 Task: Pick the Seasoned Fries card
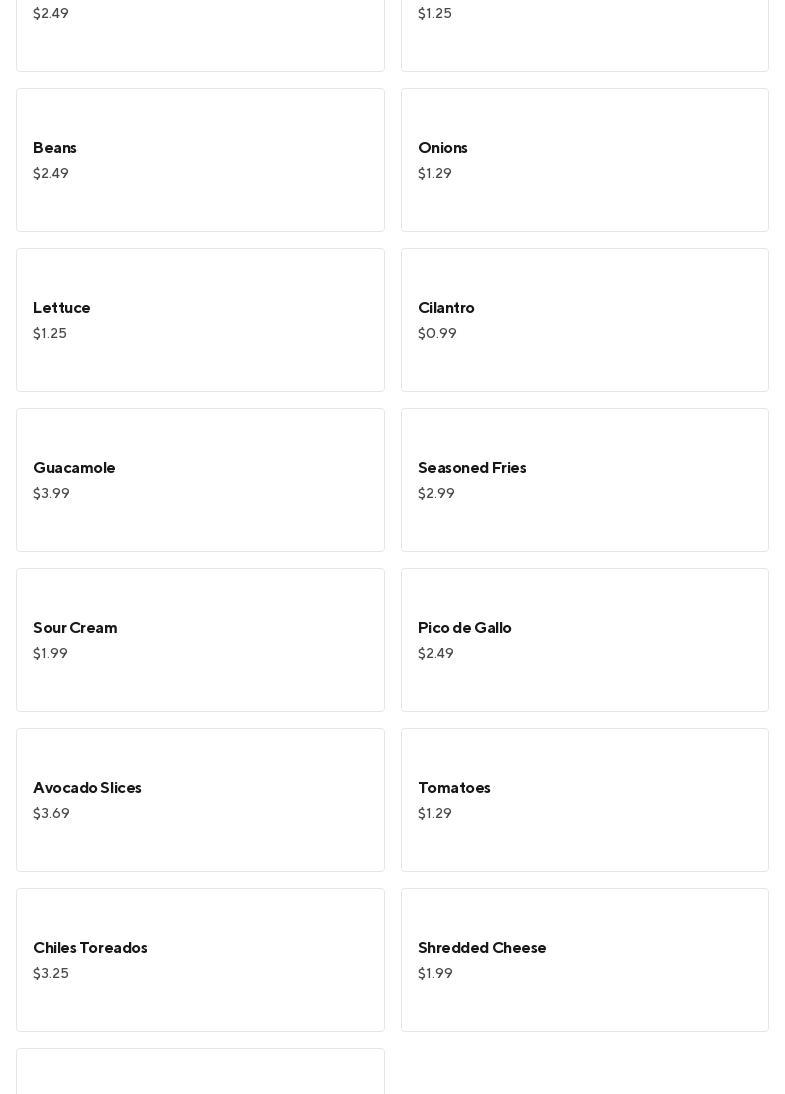584,480
